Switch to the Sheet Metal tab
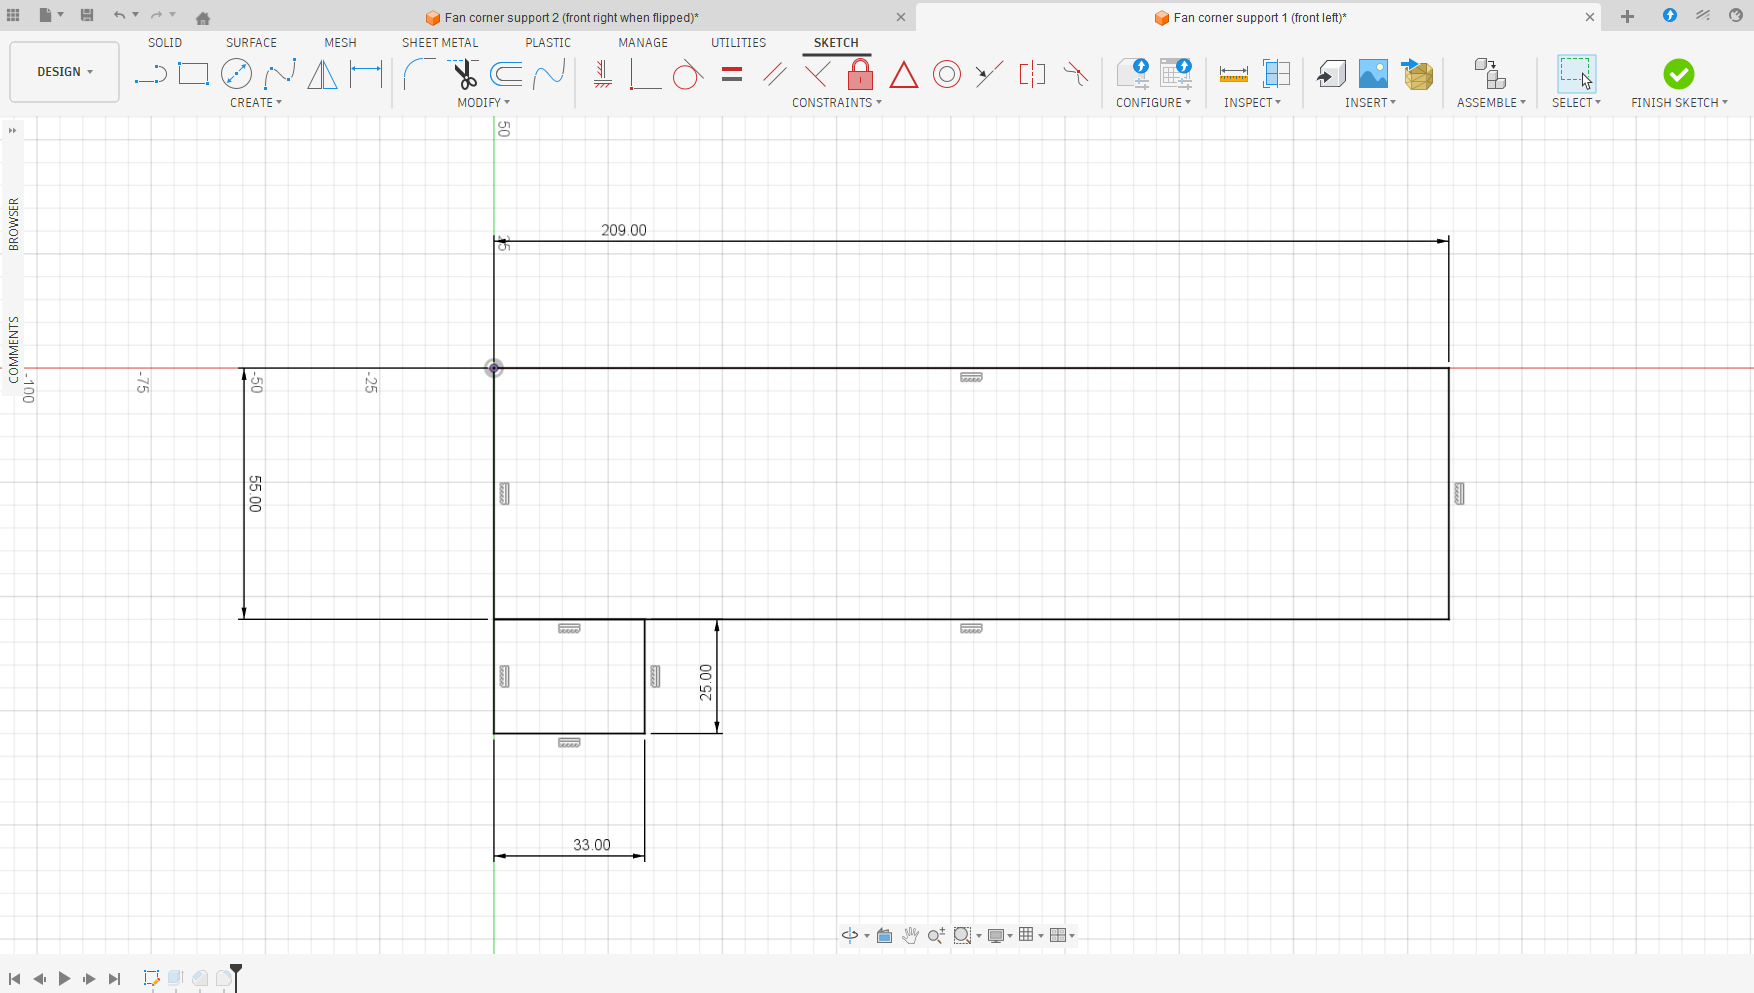Image resolution: width=1754 pixels, height=993 pixels. click(x=440, y=43)
